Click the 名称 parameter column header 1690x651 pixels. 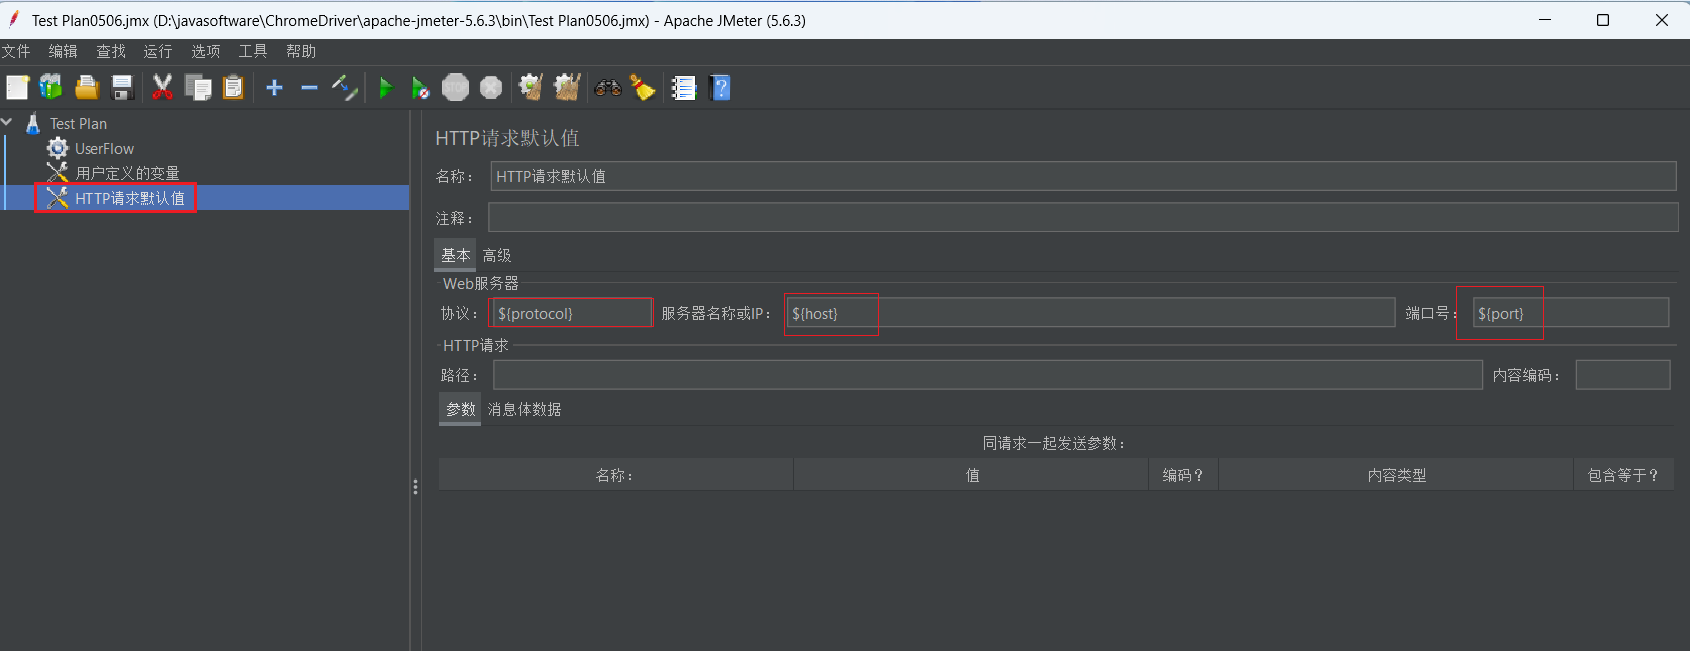[x=616, y=475]
